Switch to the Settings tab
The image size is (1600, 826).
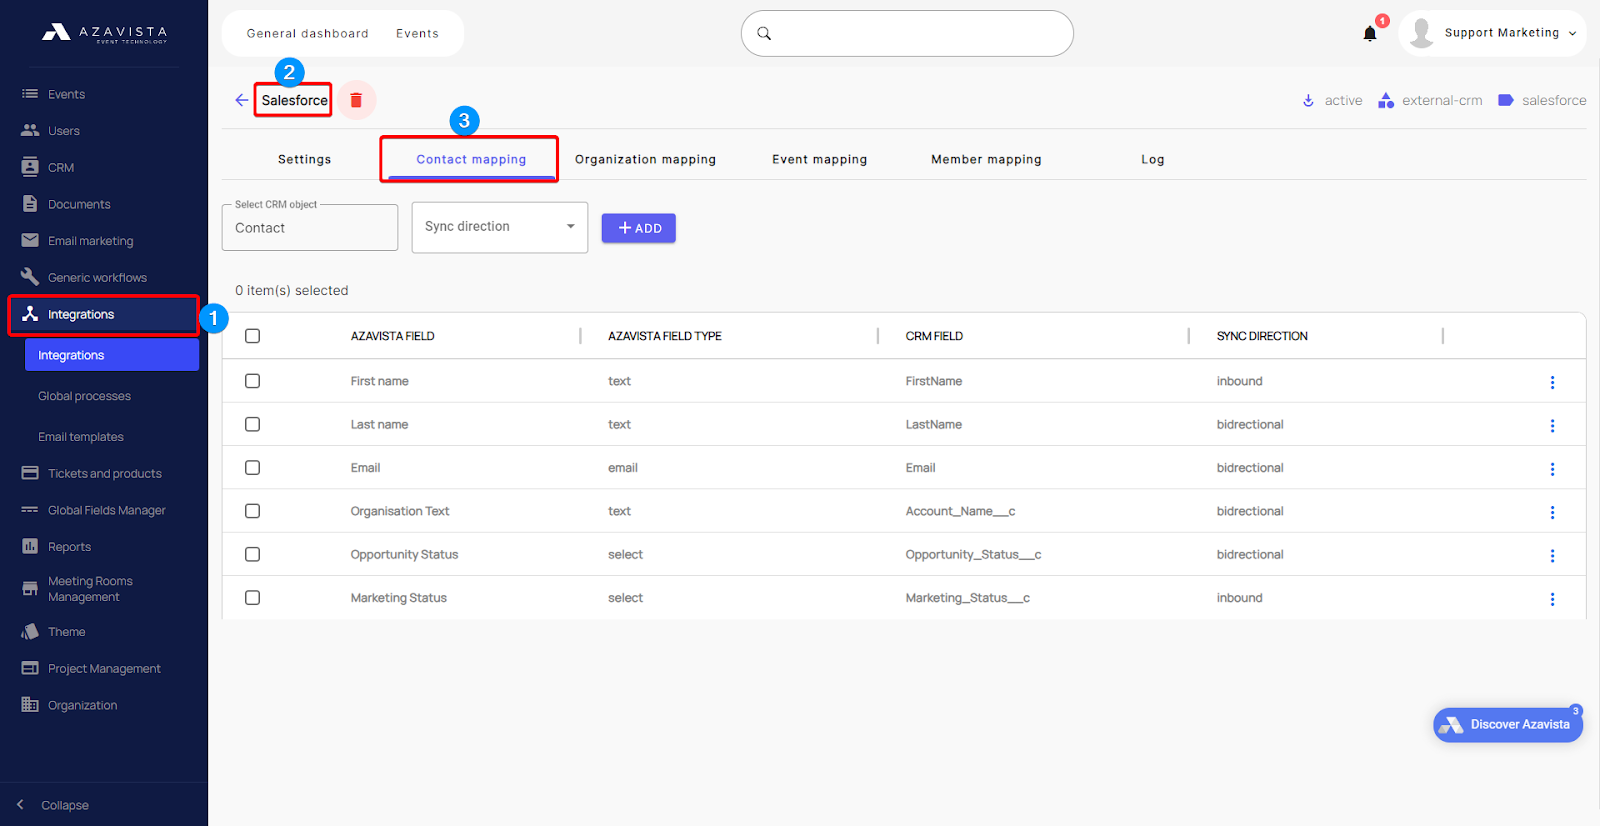coord(304,159)
